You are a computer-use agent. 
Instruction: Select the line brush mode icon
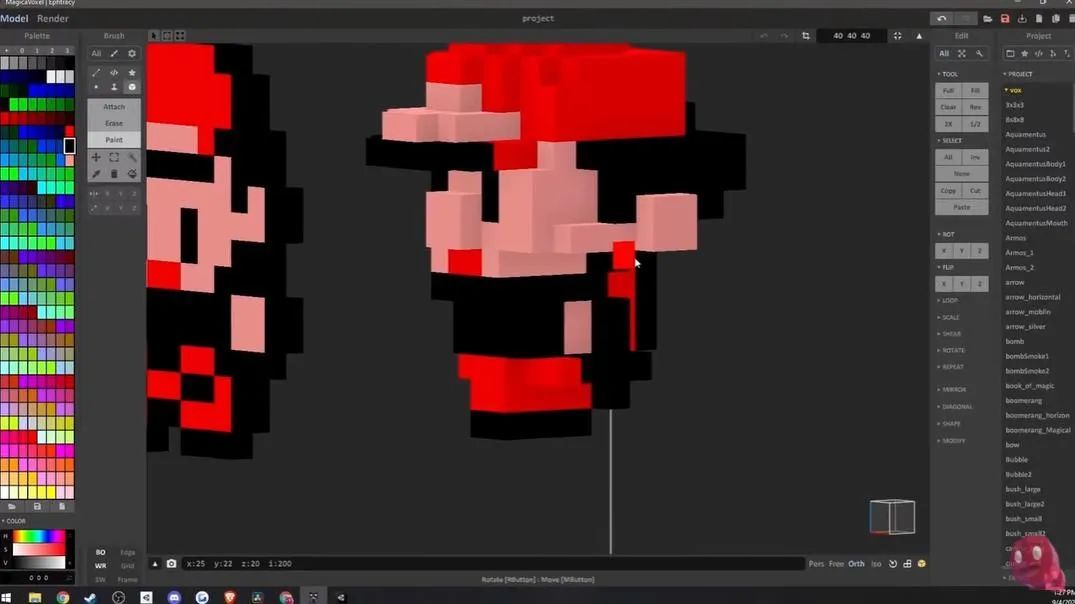point(96,73)
